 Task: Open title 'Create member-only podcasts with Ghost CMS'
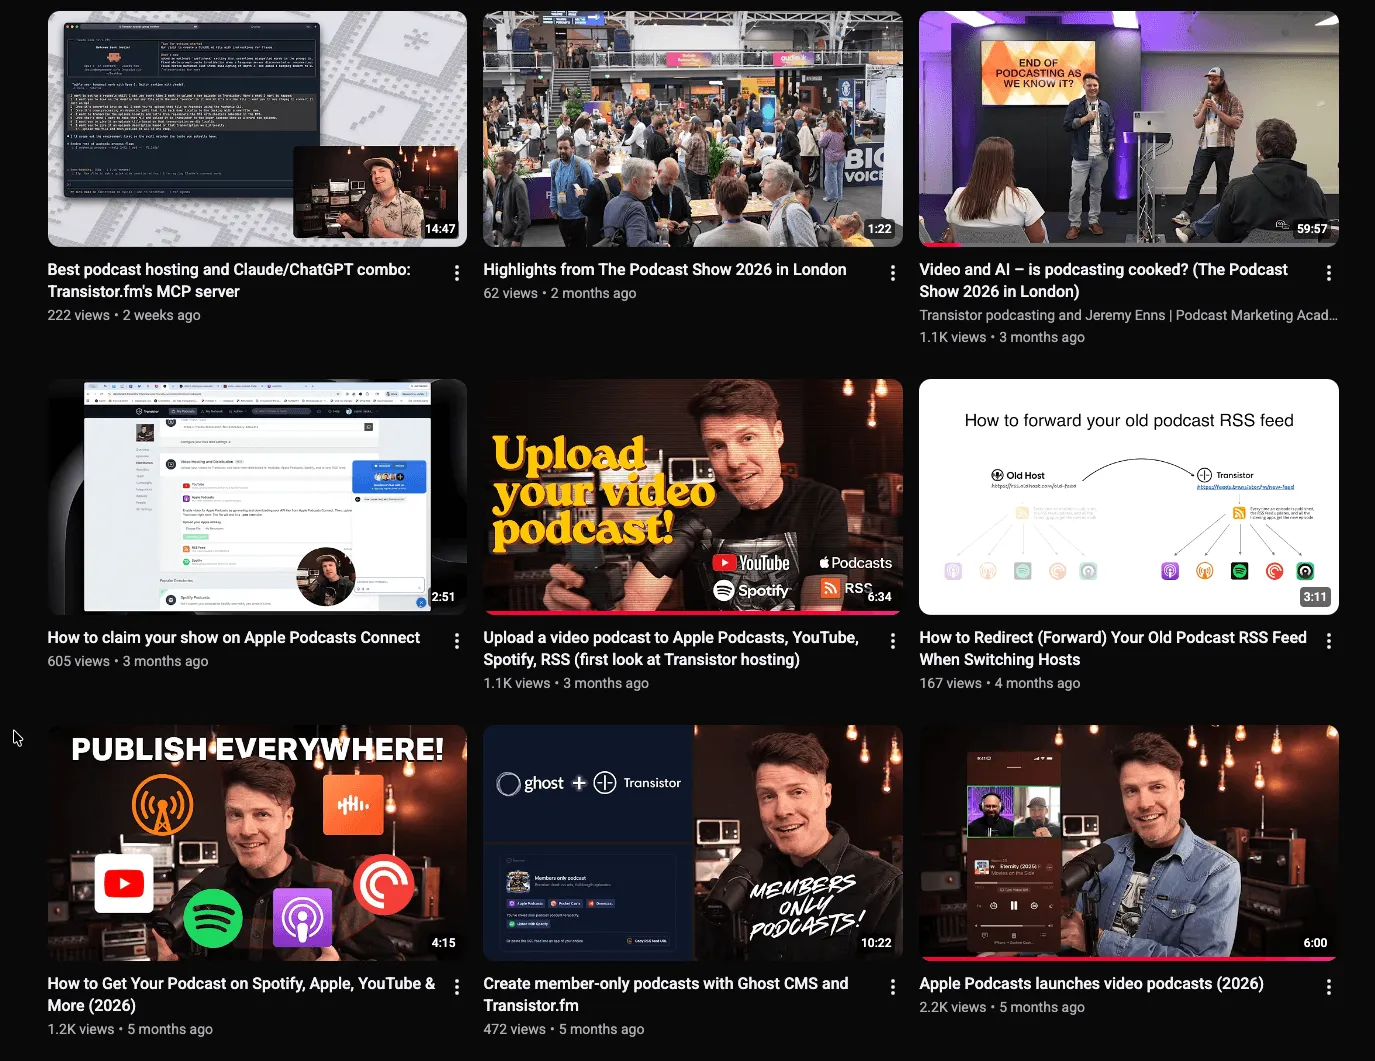666,995
